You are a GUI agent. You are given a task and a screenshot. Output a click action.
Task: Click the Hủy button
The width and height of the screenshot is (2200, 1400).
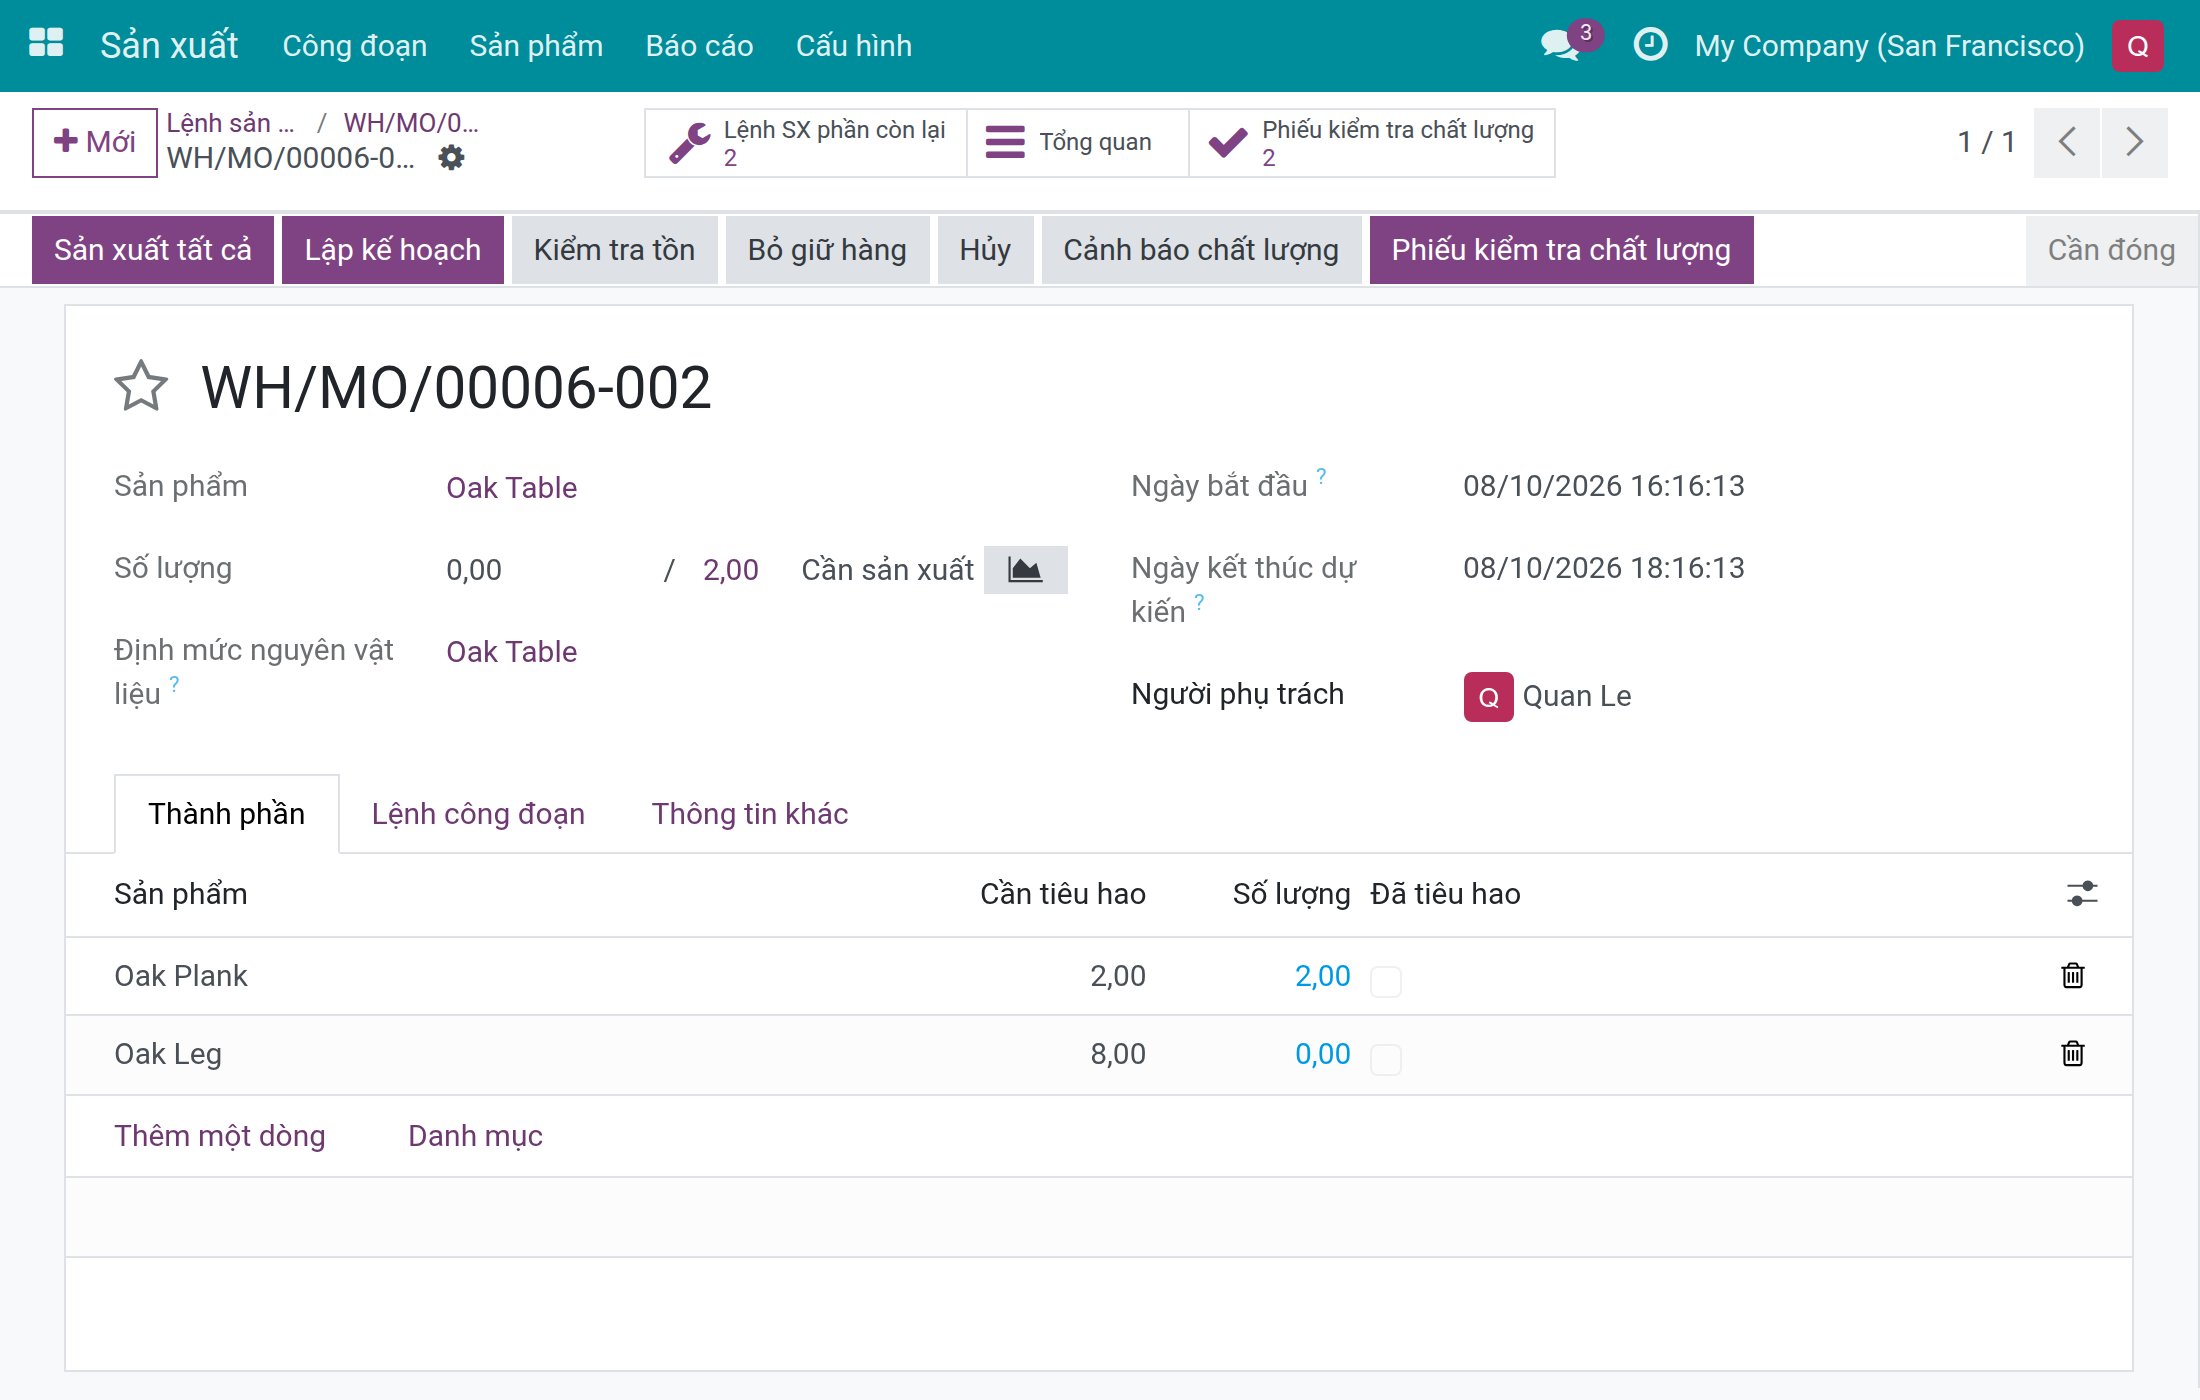[x=985, y=250]
